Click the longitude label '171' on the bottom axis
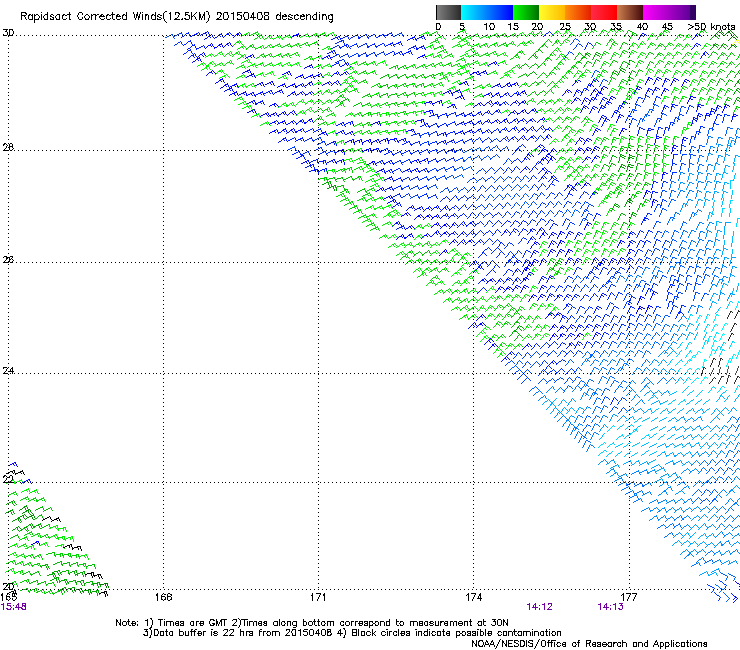 coord(318,597)
